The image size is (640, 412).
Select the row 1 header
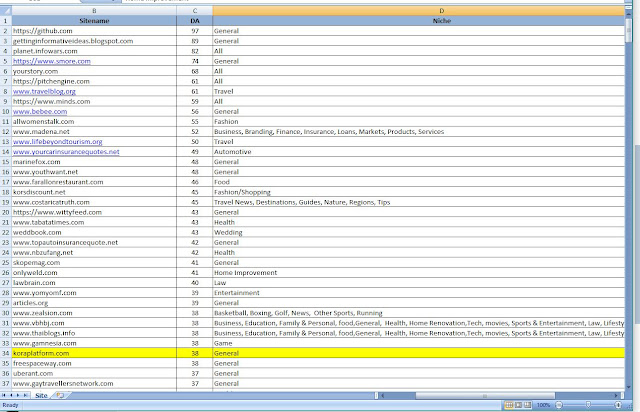(x=6, y=20)
